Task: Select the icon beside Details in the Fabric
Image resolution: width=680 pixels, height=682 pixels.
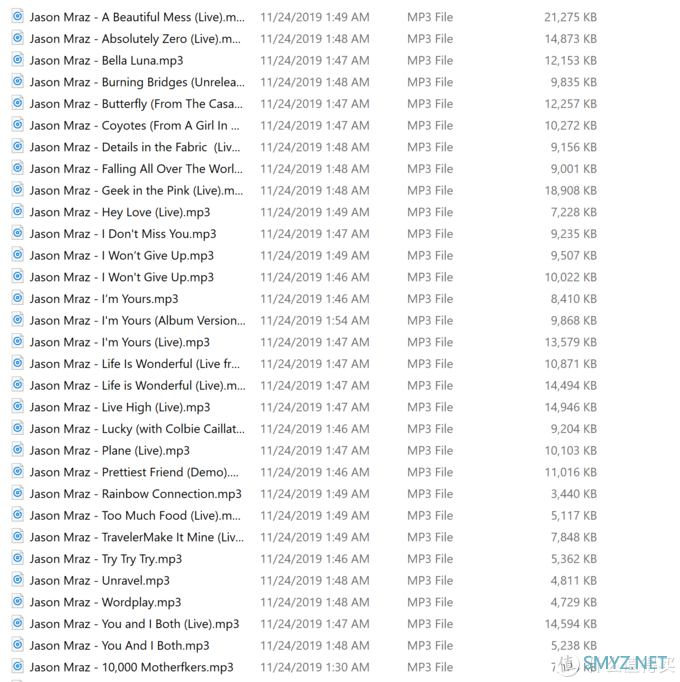Action: tap(17, 147)
